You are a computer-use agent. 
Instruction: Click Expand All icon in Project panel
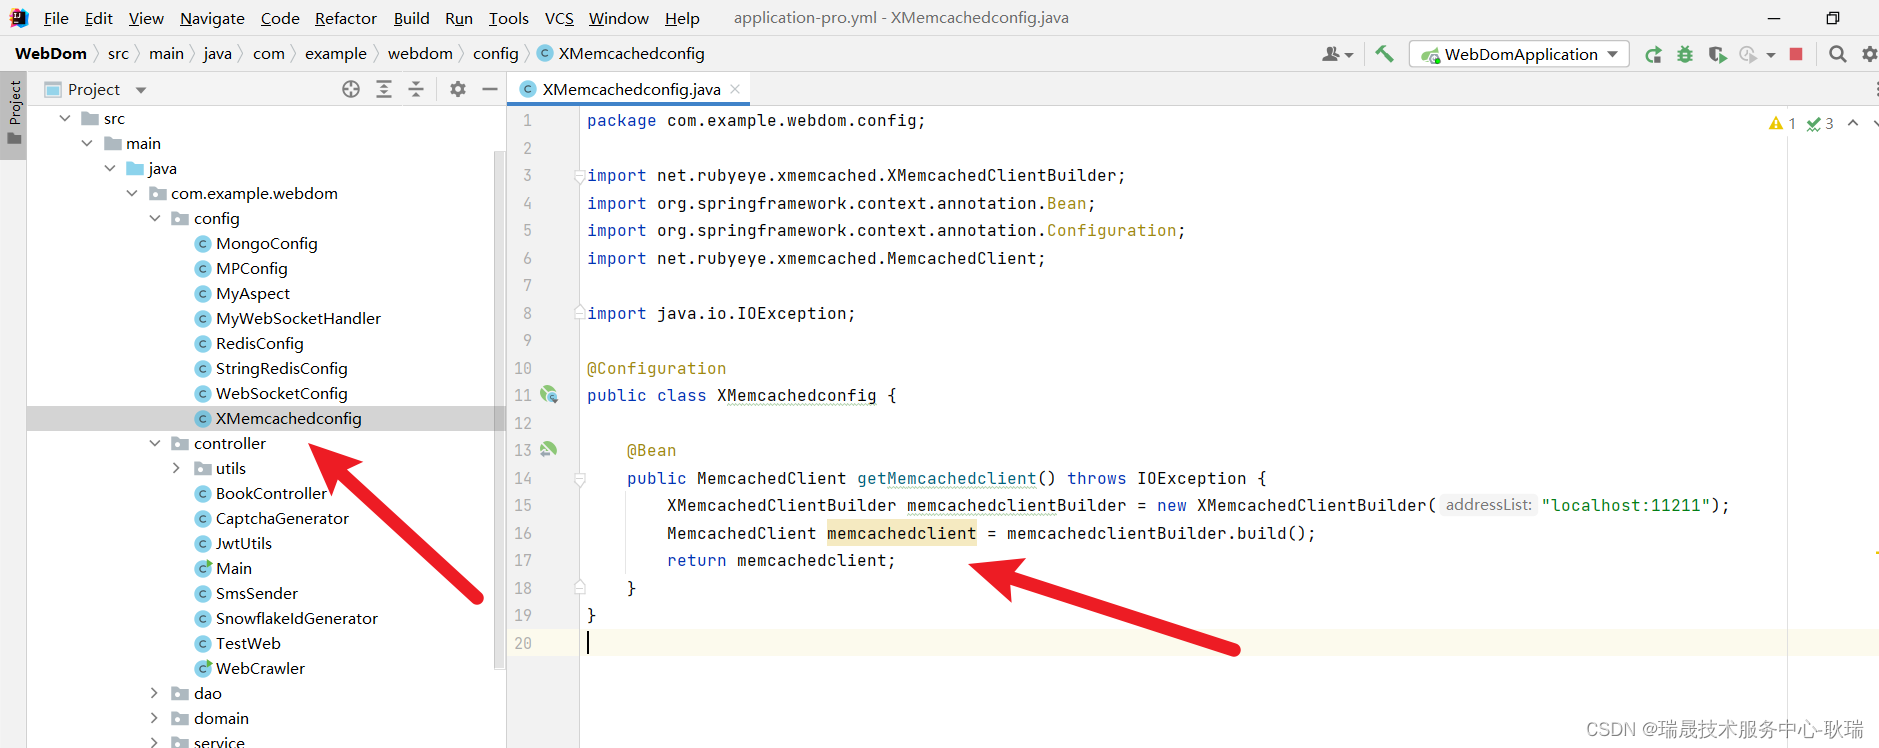pyautogui.click(x=384, y=89)
